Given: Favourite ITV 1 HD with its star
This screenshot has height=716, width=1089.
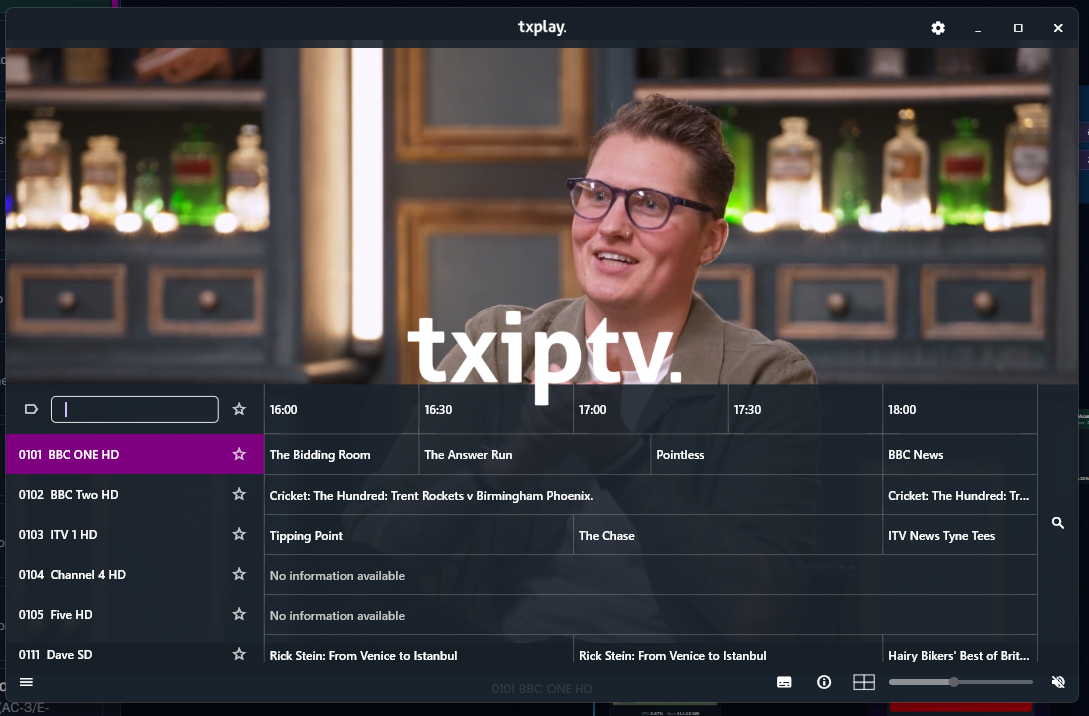Looking at the screenshot, I should coord(239,534).
